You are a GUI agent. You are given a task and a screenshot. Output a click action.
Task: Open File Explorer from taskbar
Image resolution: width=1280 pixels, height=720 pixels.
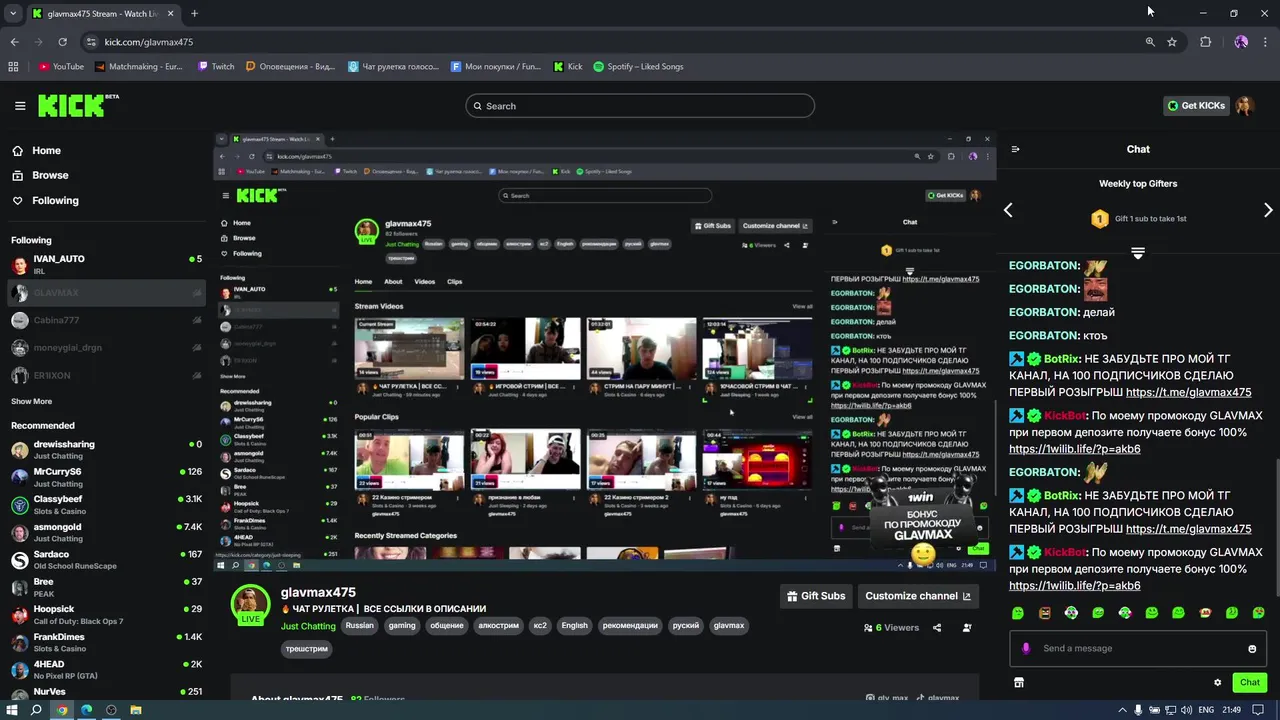click(x=136, y=710)
